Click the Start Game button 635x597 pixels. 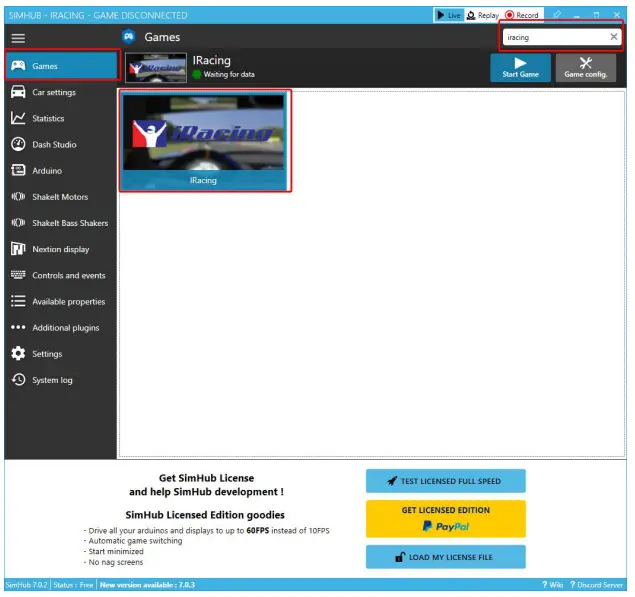(520, 68)
